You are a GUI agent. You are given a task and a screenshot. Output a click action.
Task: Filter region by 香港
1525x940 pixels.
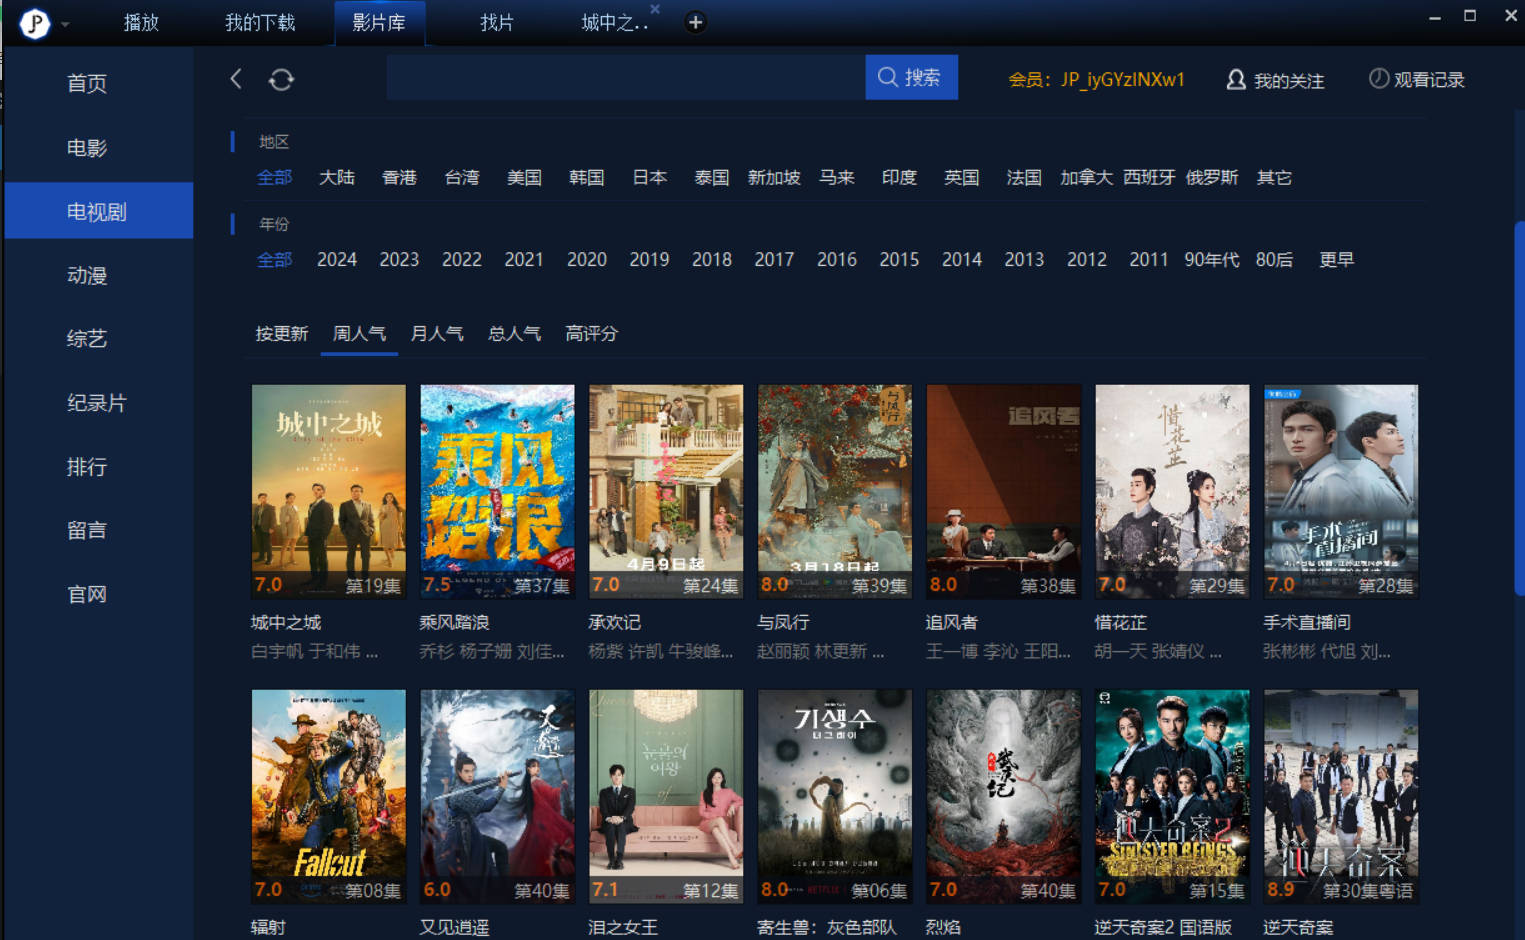399,177
